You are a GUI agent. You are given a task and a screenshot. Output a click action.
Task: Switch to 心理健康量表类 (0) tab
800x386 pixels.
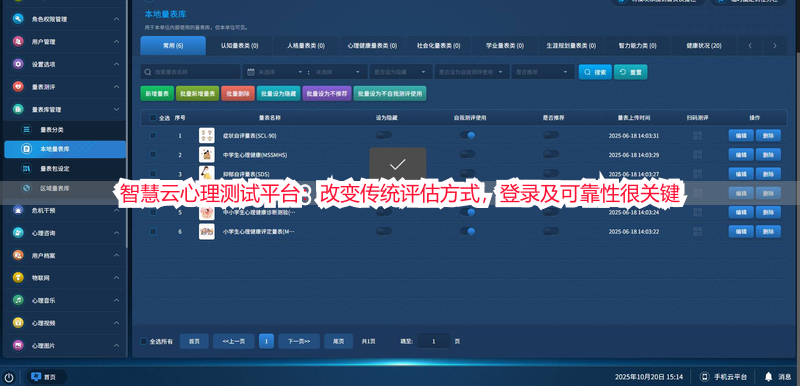tap(372, 45)
